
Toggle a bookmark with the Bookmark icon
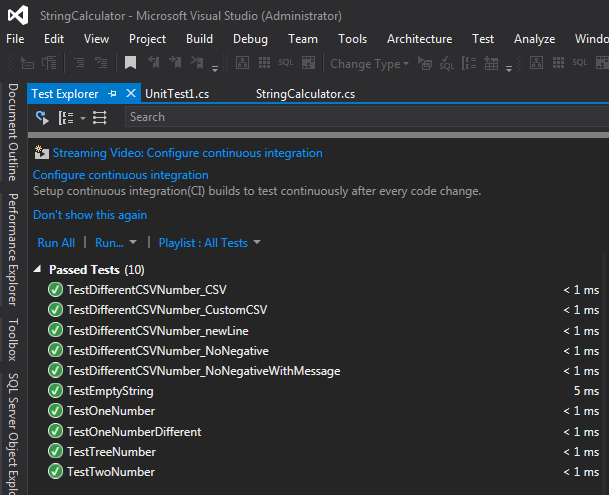[130, 63]
